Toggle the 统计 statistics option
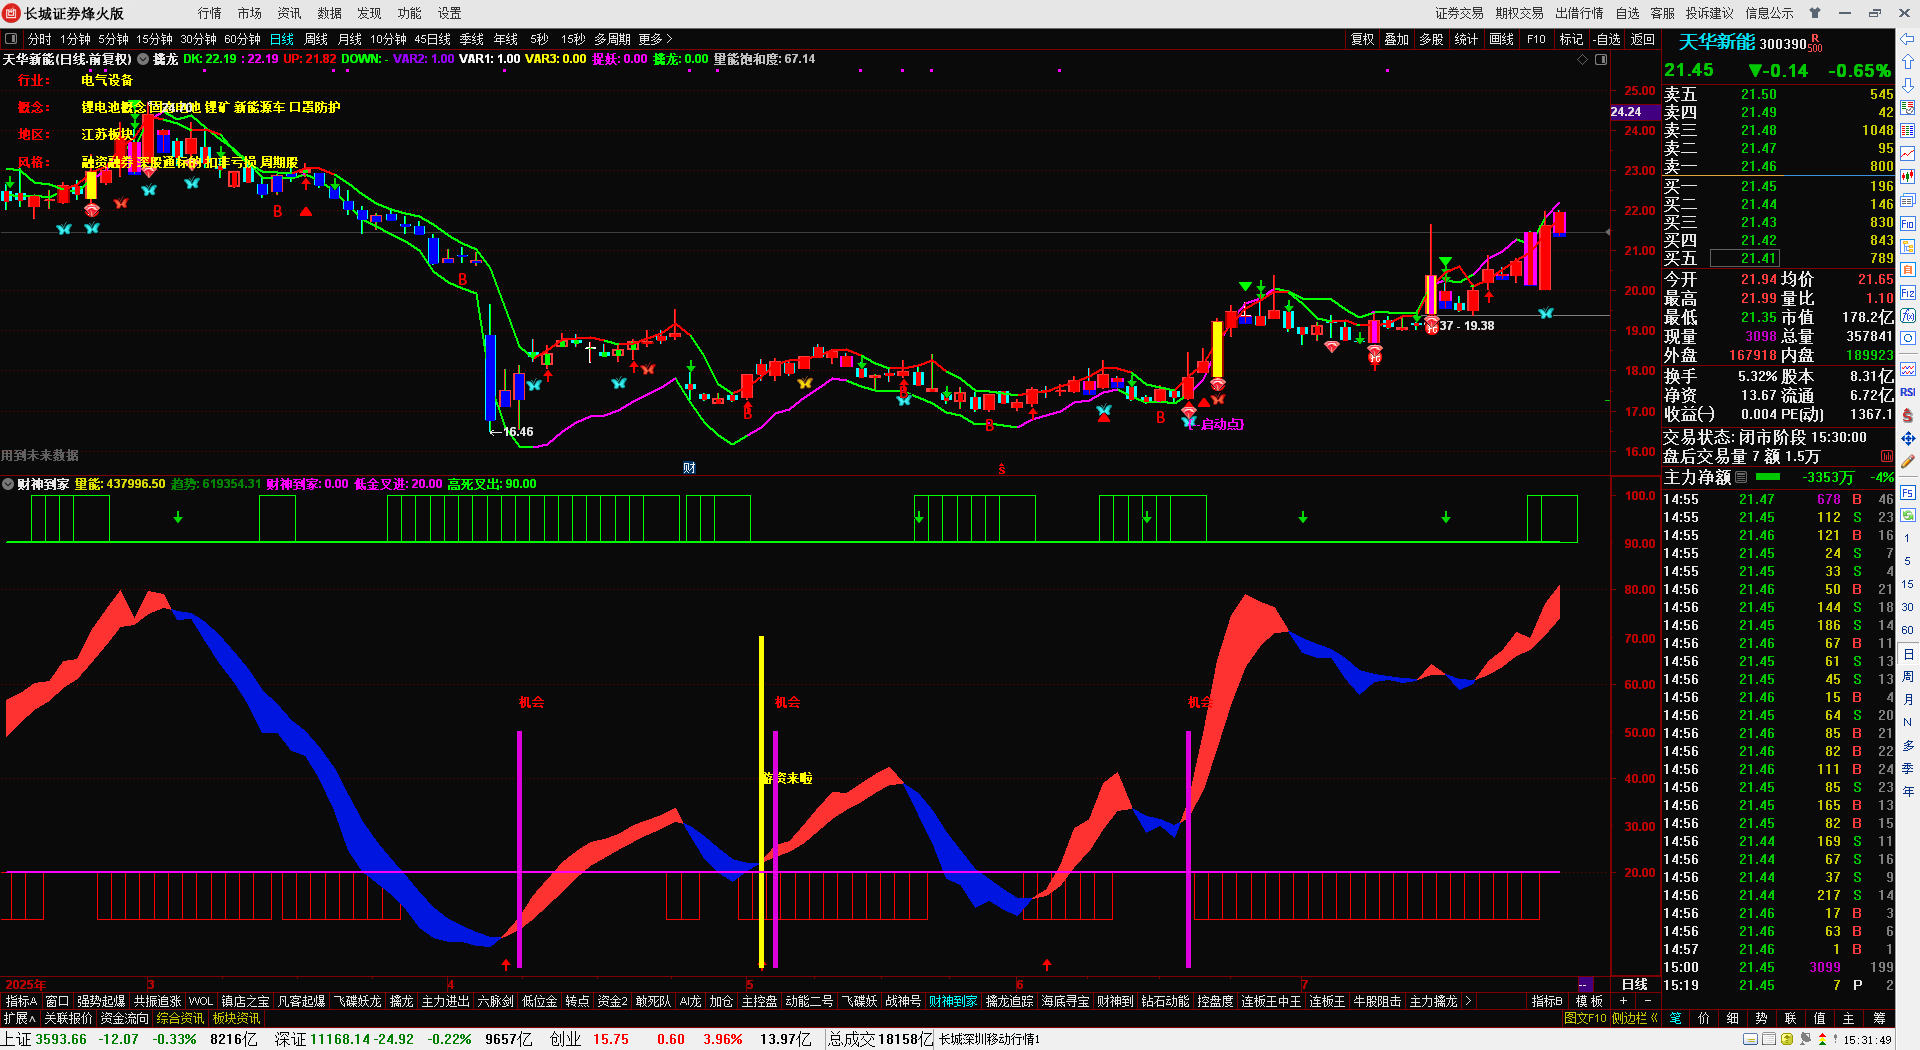 point(1466,39)
